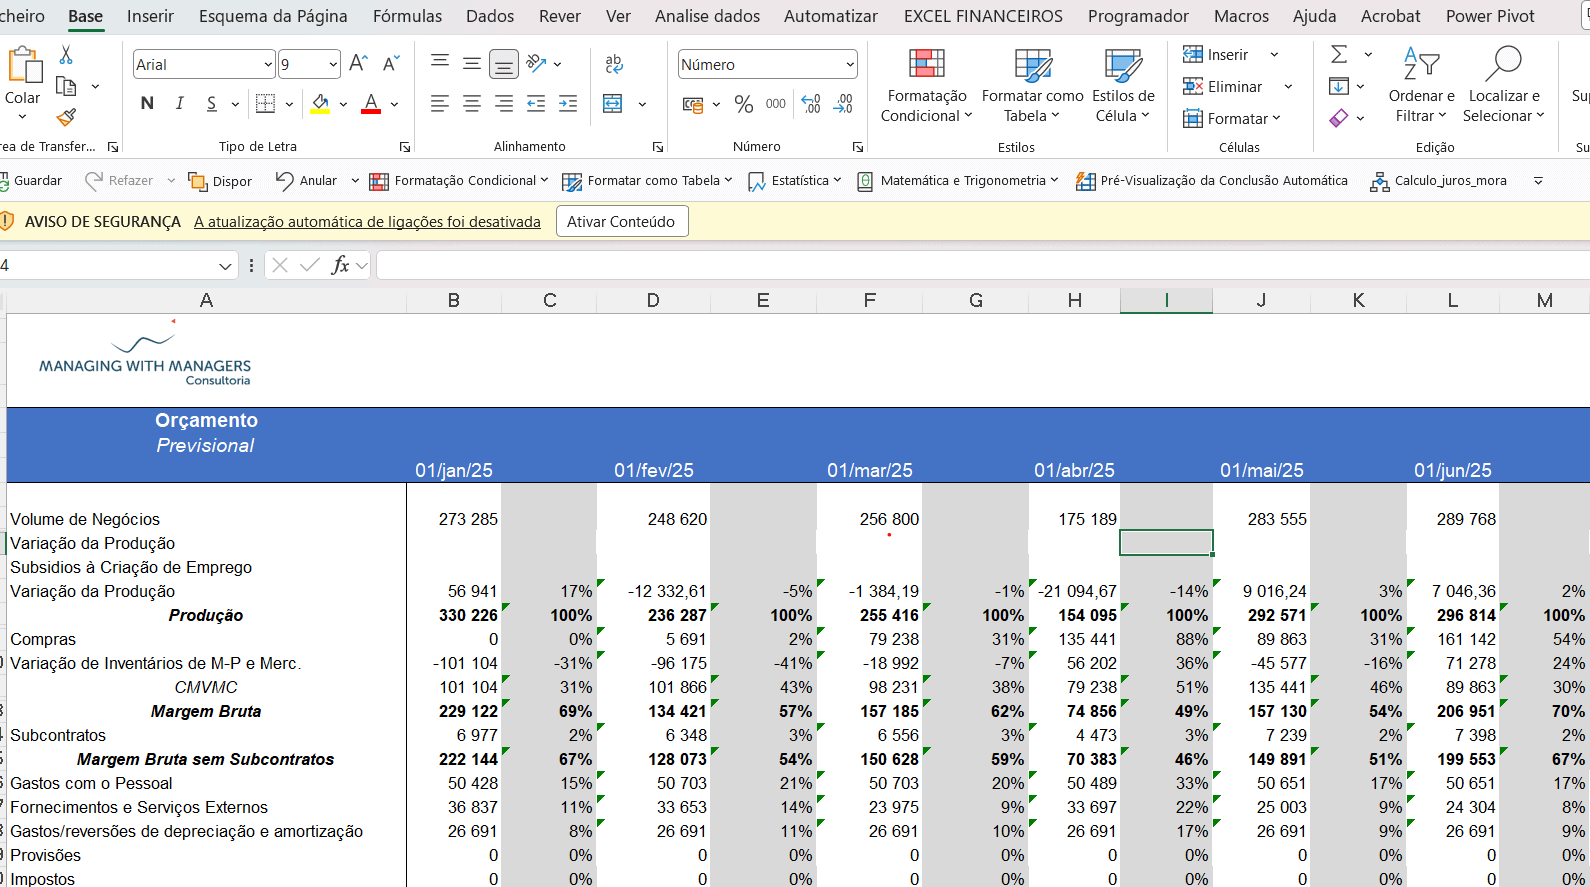Click the Eliminar cells button
The image size is (1590, 887).
pyautogui.click(x=1223, y=87)
